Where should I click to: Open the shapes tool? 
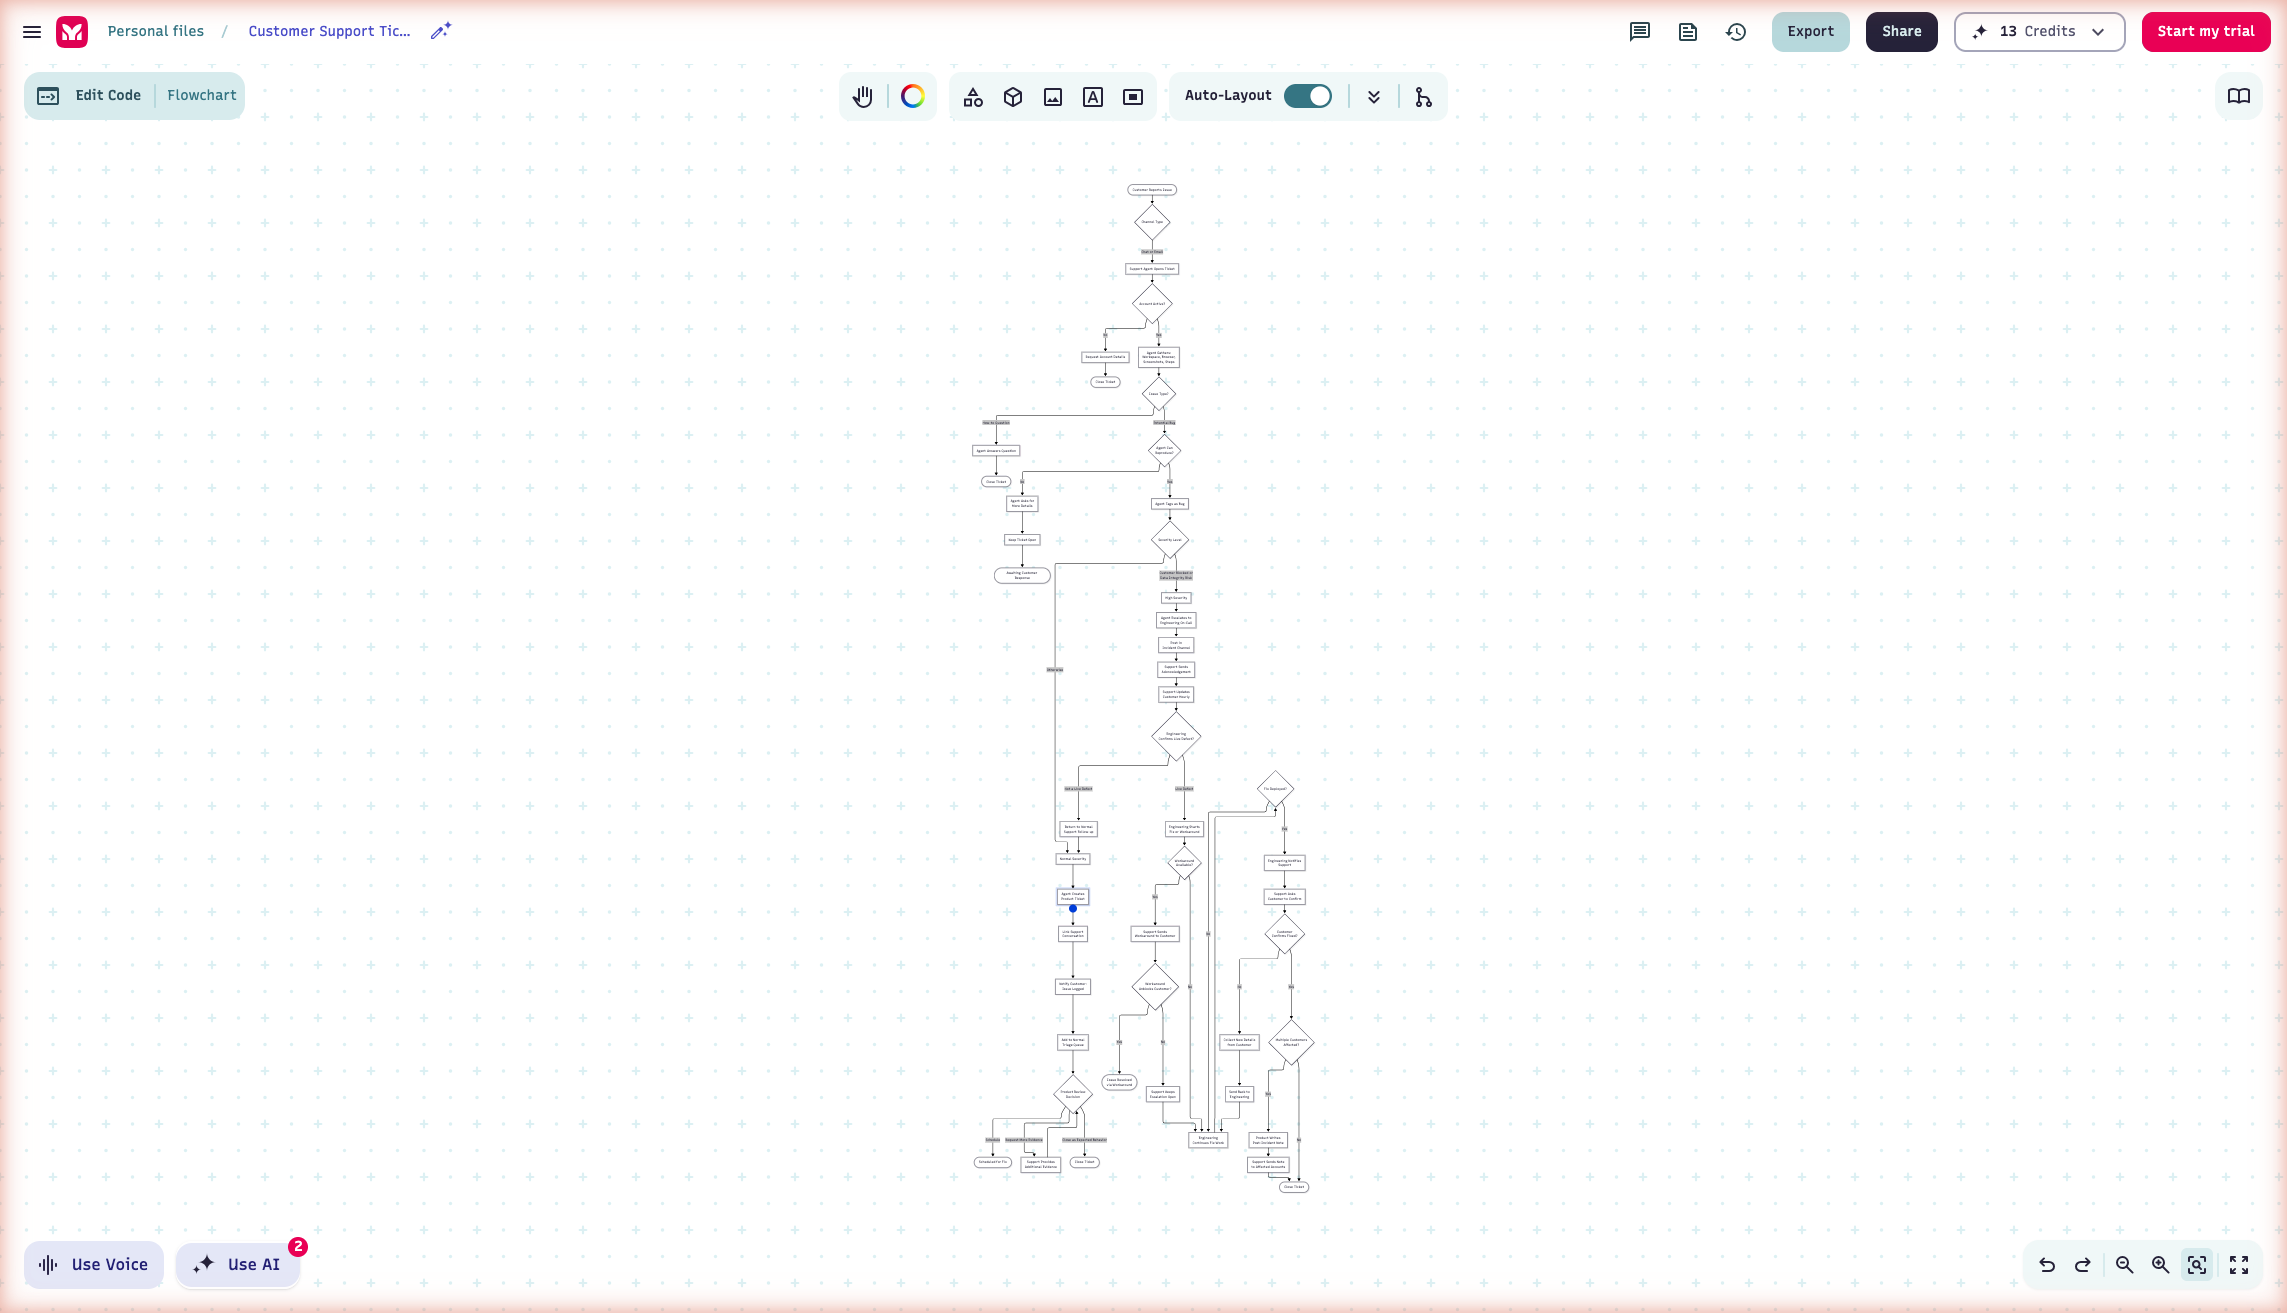click(x=973, y=97)
